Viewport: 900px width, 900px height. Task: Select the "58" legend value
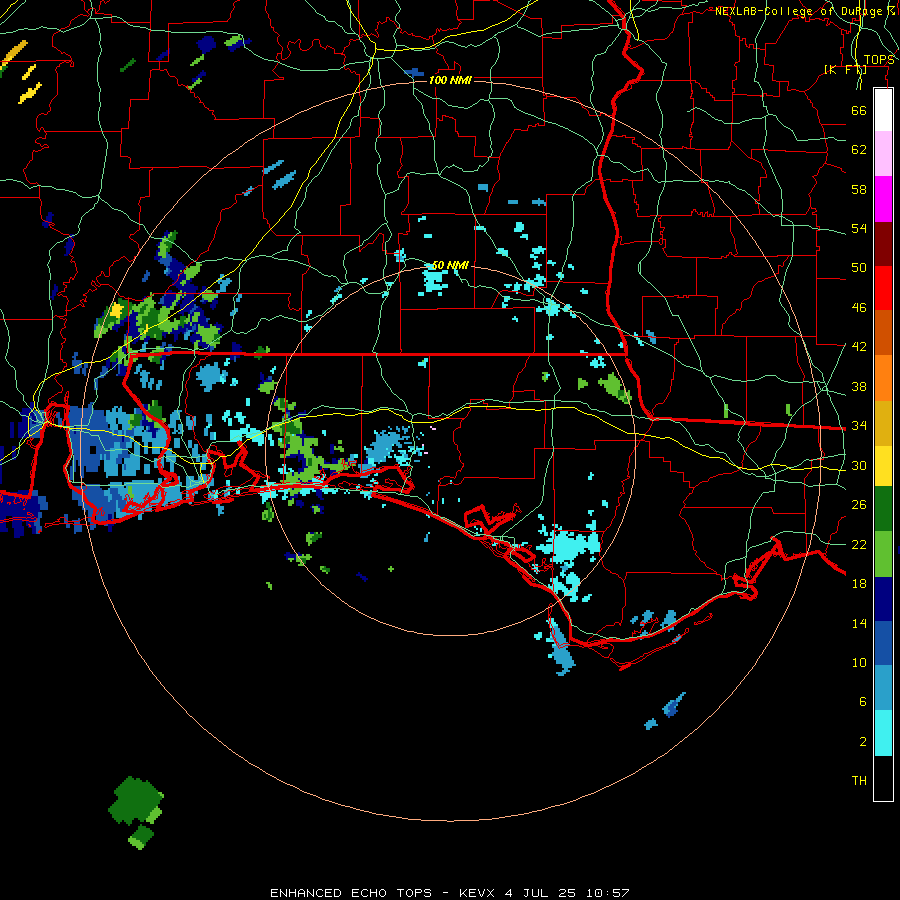click(x=859, y=189)
